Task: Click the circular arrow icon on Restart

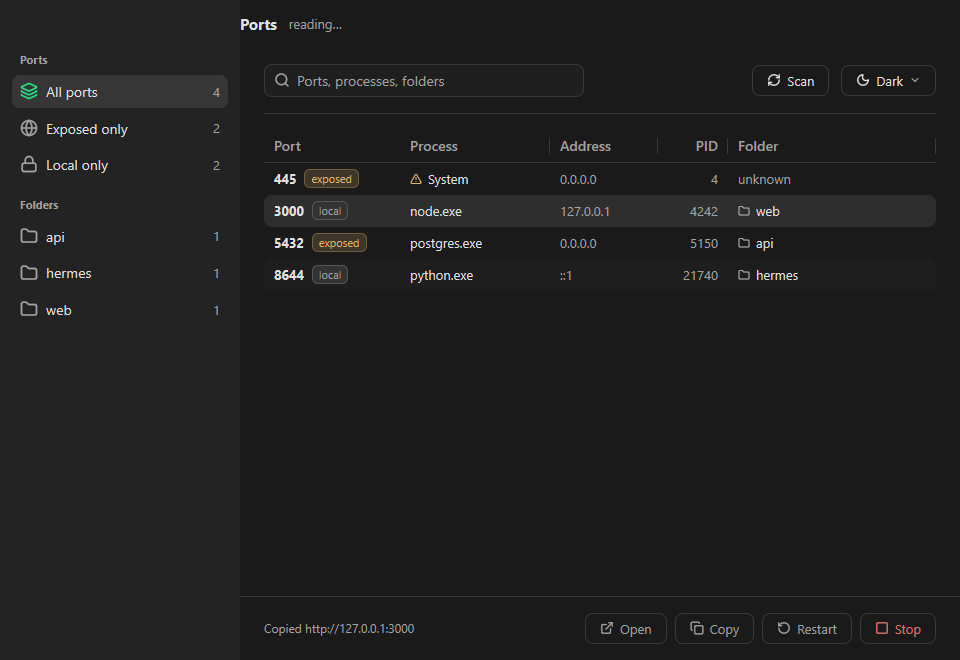Action: tap(784, 628)
